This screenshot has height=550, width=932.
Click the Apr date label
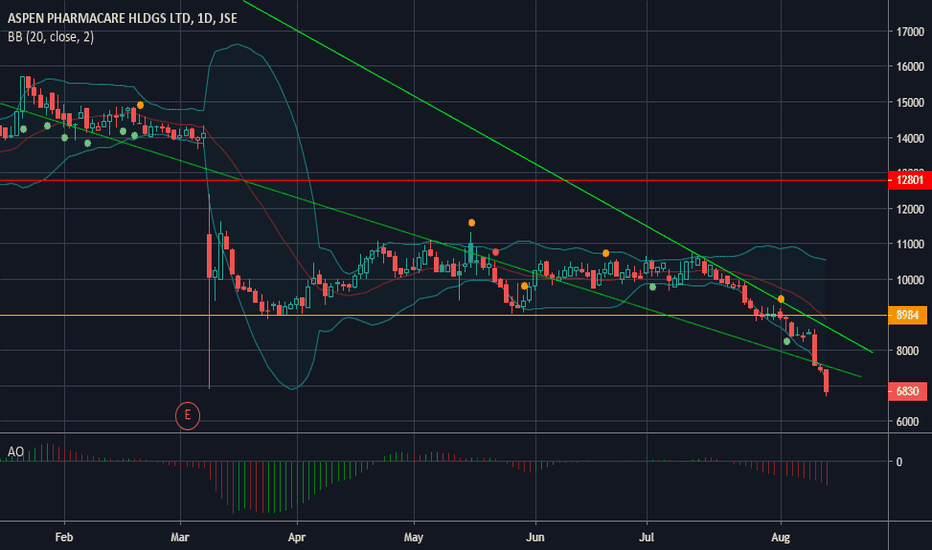pyautogui.click(x=297, y=538)
